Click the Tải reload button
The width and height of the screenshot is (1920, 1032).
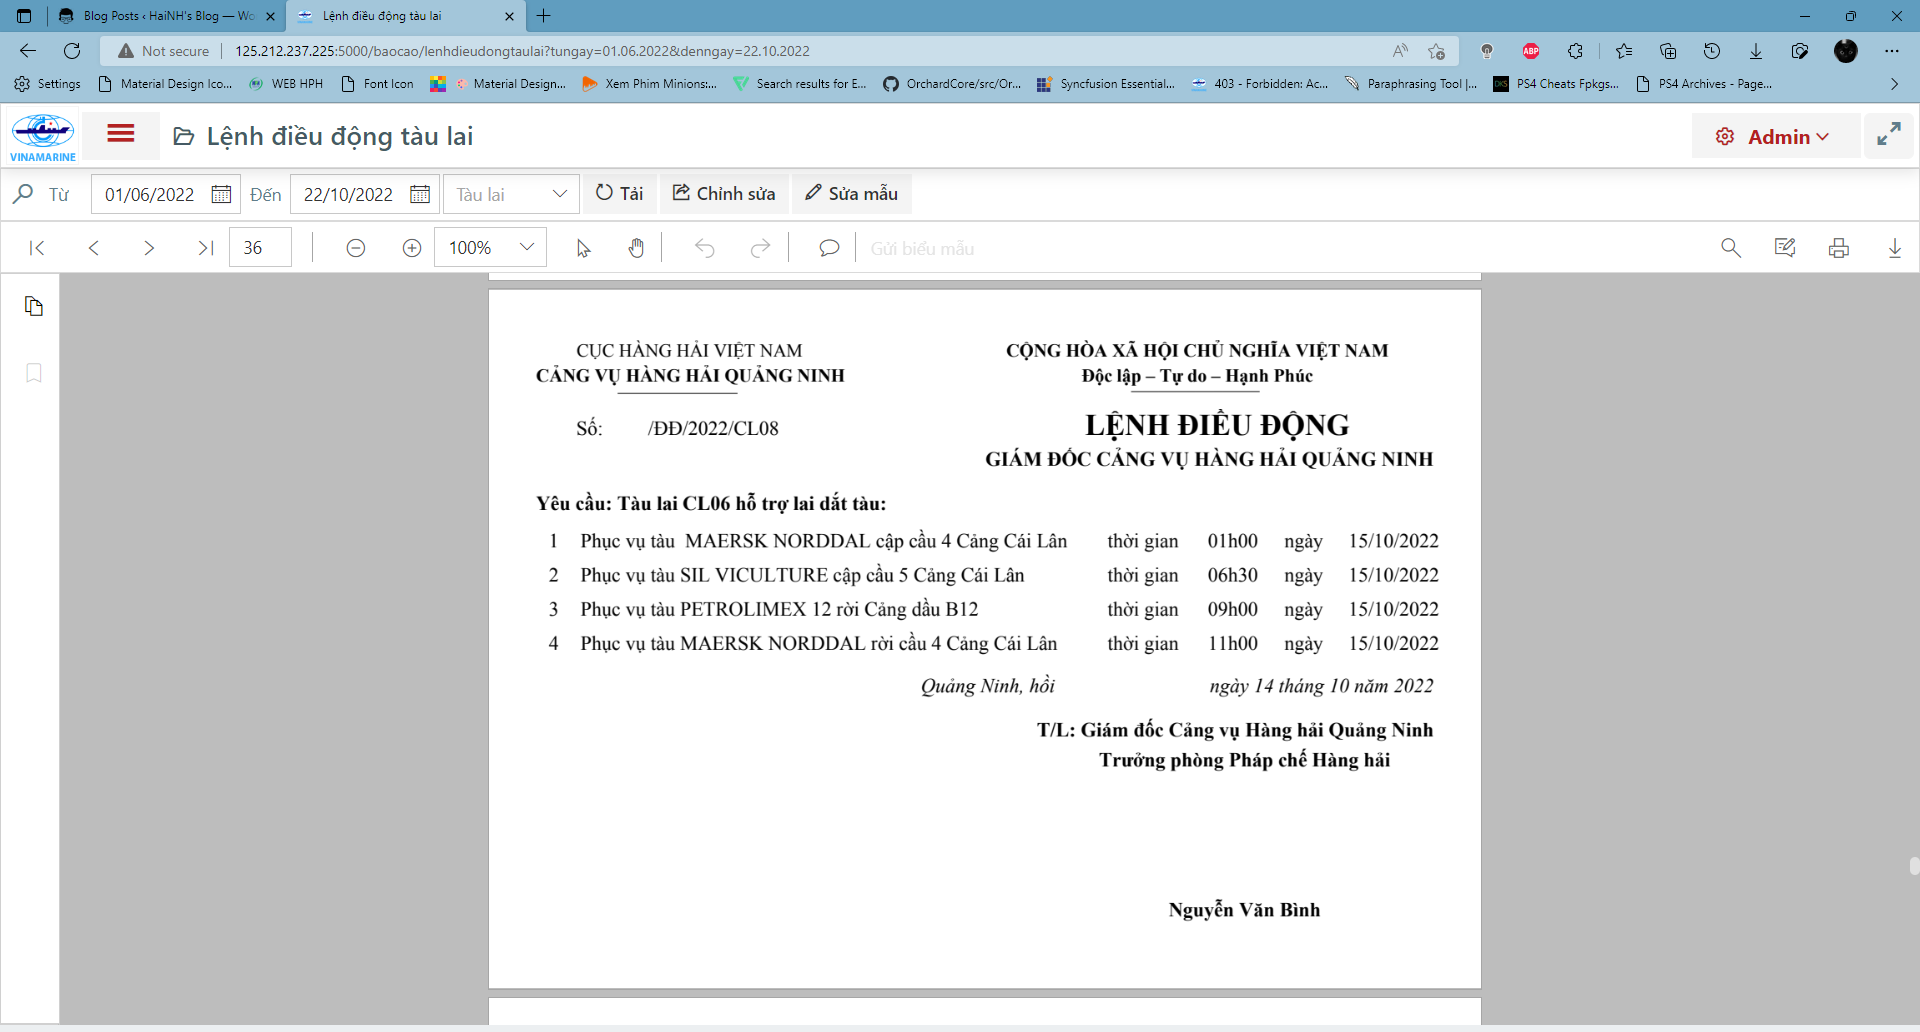click(620, 194)
